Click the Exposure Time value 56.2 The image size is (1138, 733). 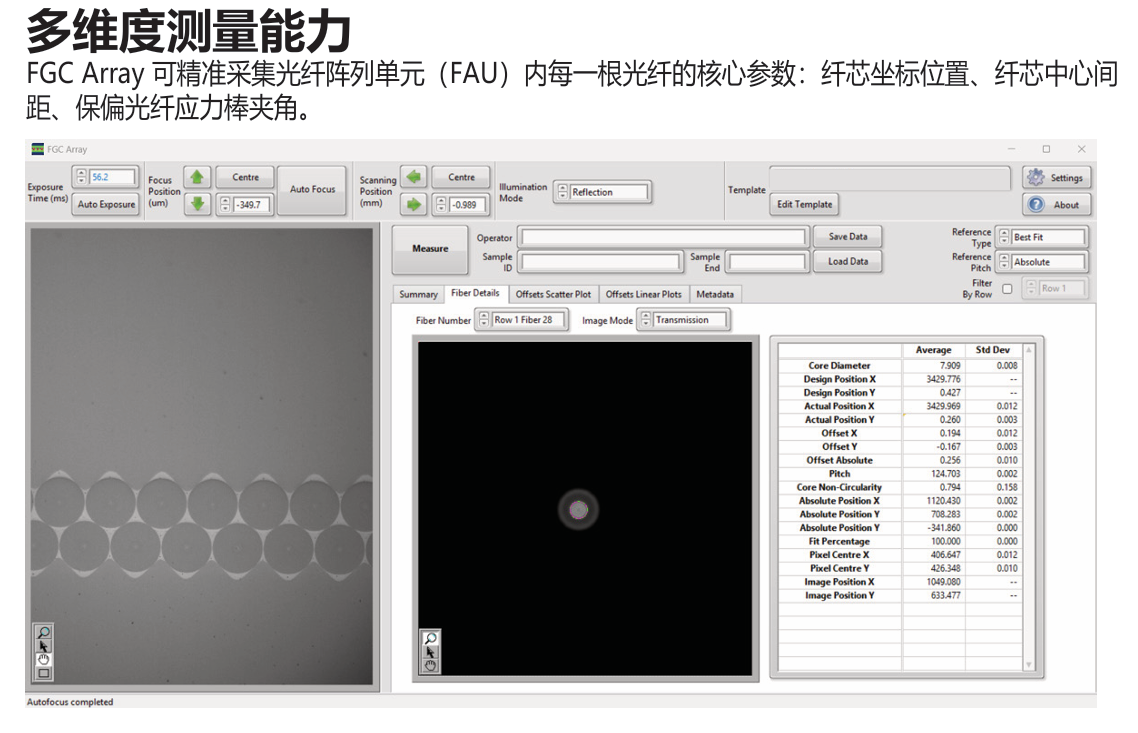pos(112,176)
